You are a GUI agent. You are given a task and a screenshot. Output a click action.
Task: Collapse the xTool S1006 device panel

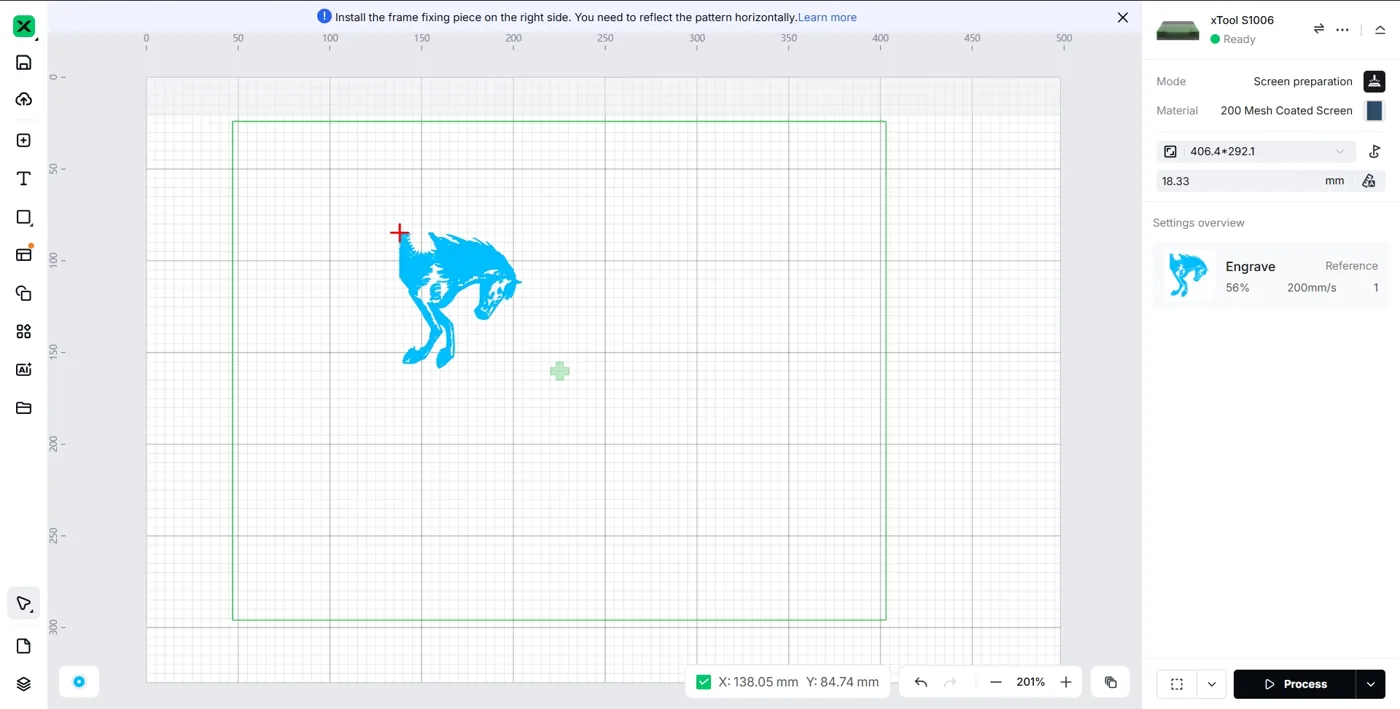point(1380,30)
